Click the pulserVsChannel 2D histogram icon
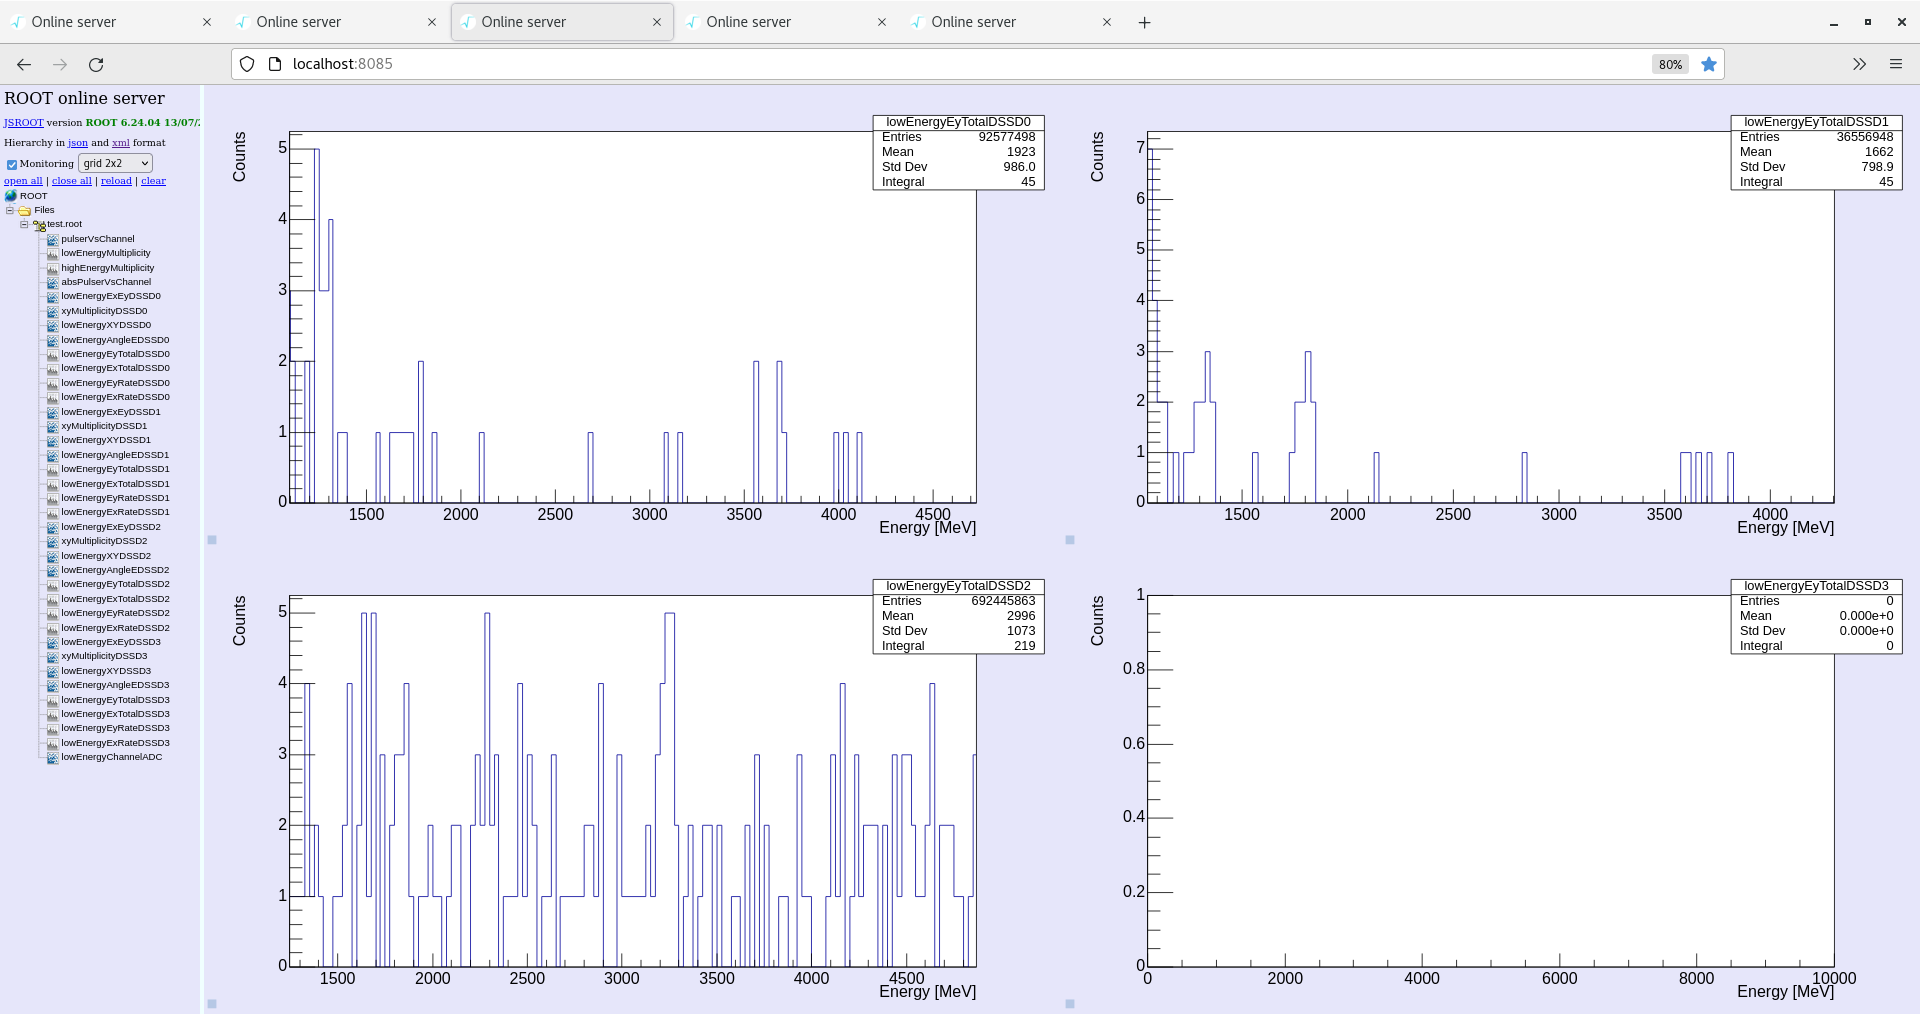The height and width of the screenshot is (1014, 1920). click(52, 239)
